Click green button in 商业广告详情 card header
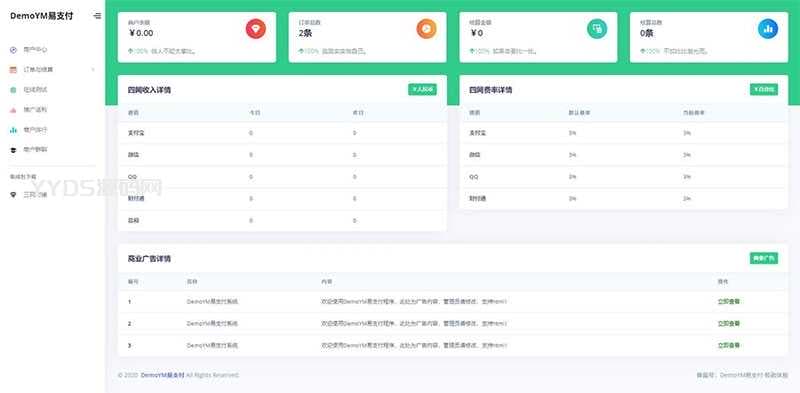This screenshot has width=800, height=393. pyautogui.click(x=764, y=258)
